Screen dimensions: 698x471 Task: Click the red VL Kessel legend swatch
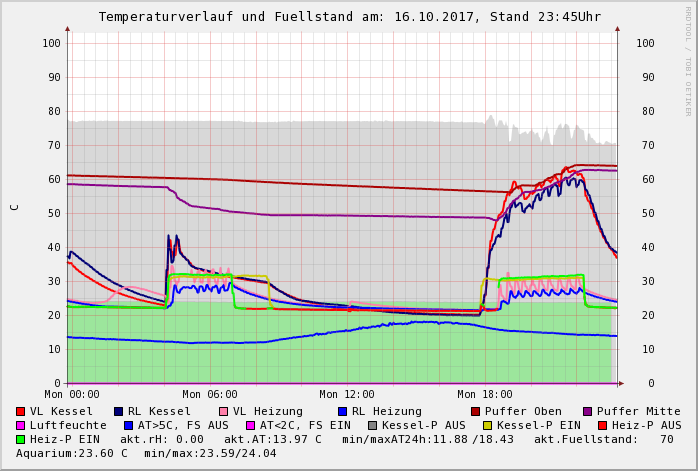point(21,411)
